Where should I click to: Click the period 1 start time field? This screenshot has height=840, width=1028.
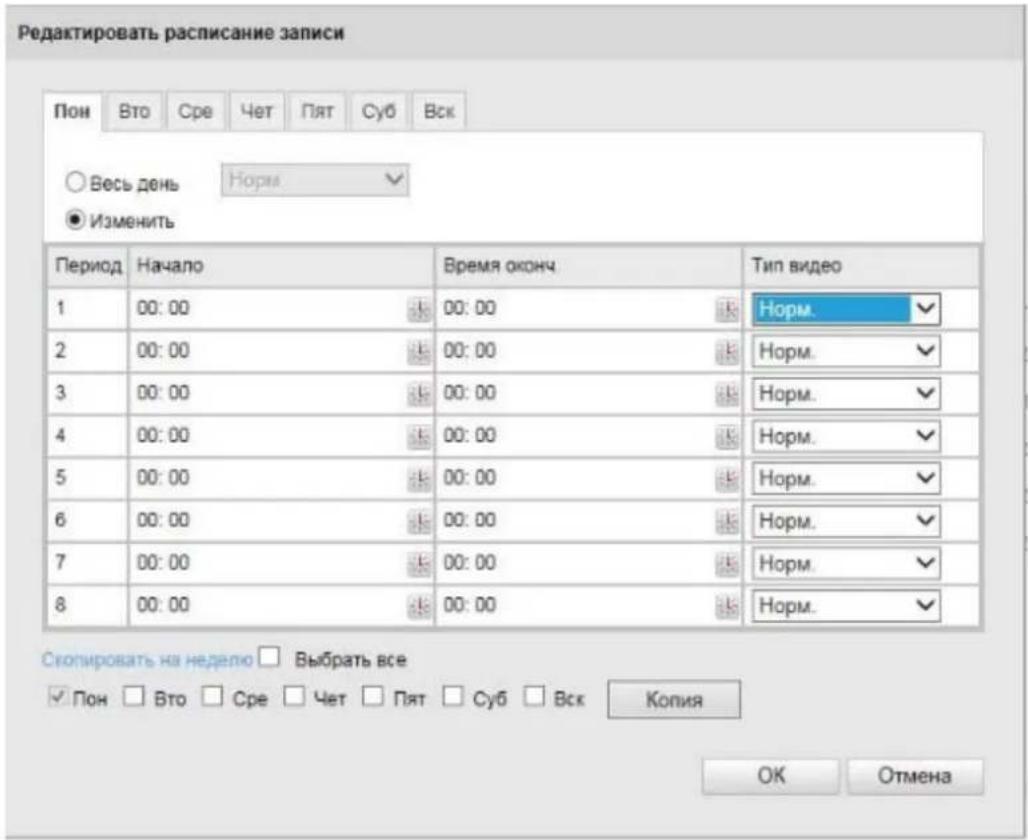(x=281, y=310)
